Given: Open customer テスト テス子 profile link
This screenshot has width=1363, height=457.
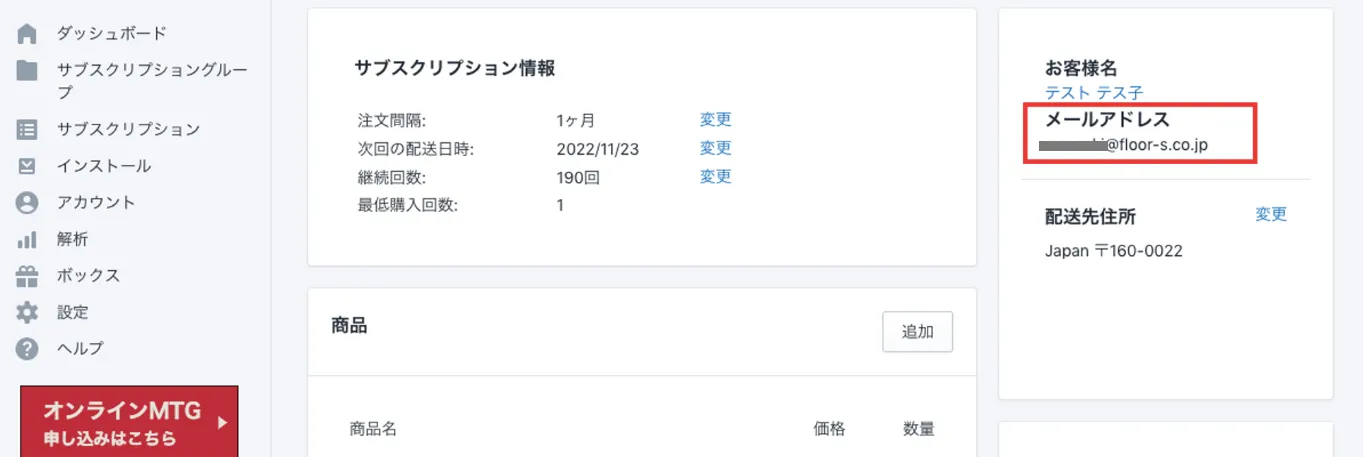Looking at the screenshot, I should click(x=1093, y=93).
